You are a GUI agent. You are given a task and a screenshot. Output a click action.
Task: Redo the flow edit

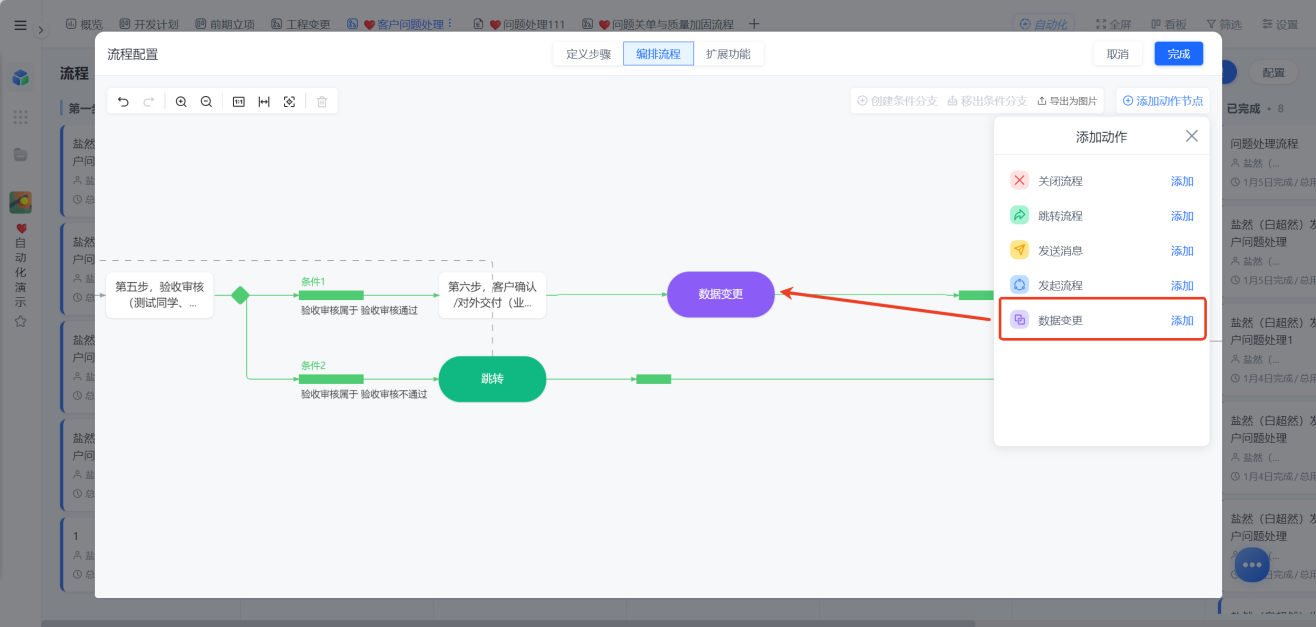(x=149, y=101)
